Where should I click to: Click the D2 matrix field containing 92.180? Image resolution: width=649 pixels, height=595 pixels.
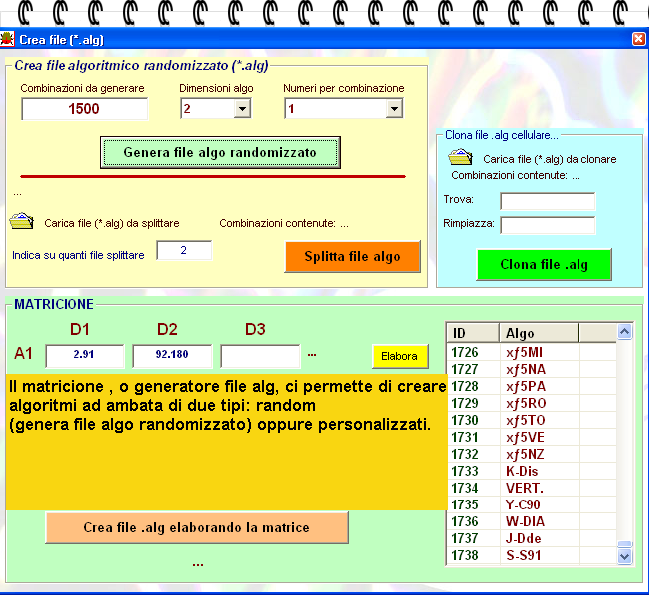pos(172,356)
